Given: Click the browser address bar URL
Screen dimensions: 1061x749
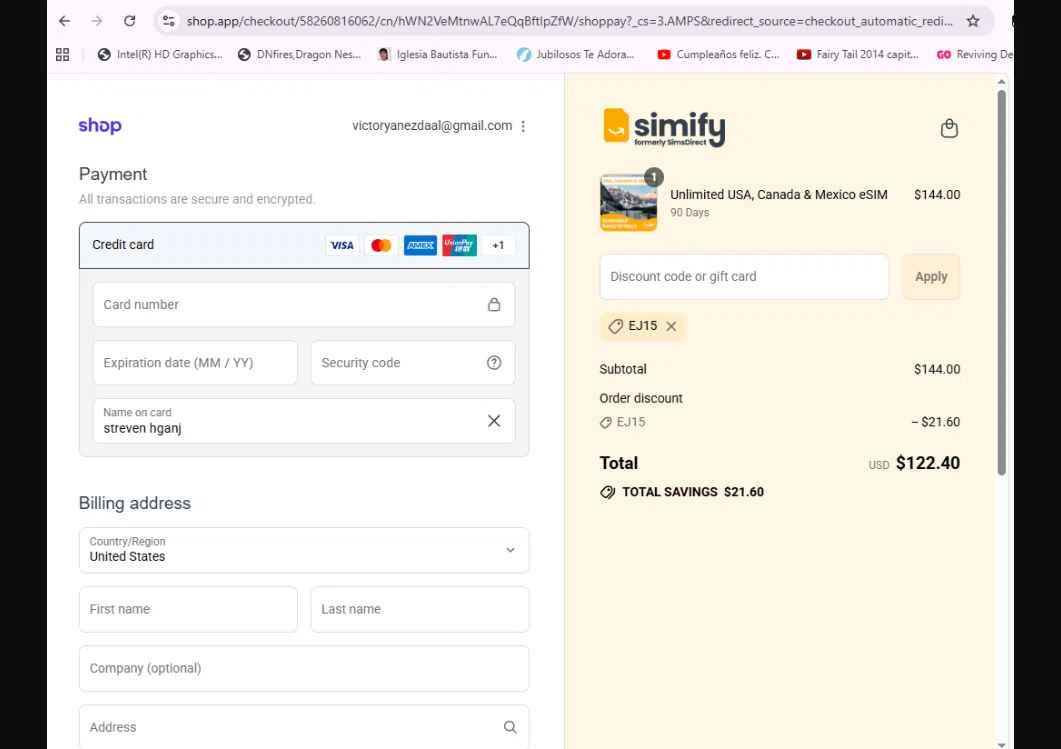Looking at the screenshot, I should (569, 21).
